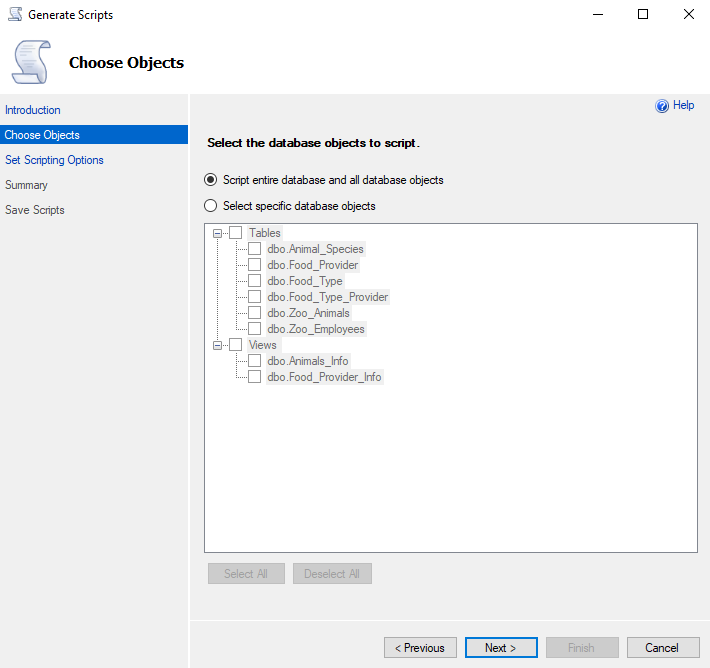Enable the dbo.Food_Type checkbox
The width and height of the screenshot is (710, 668).
click(254, 281)
